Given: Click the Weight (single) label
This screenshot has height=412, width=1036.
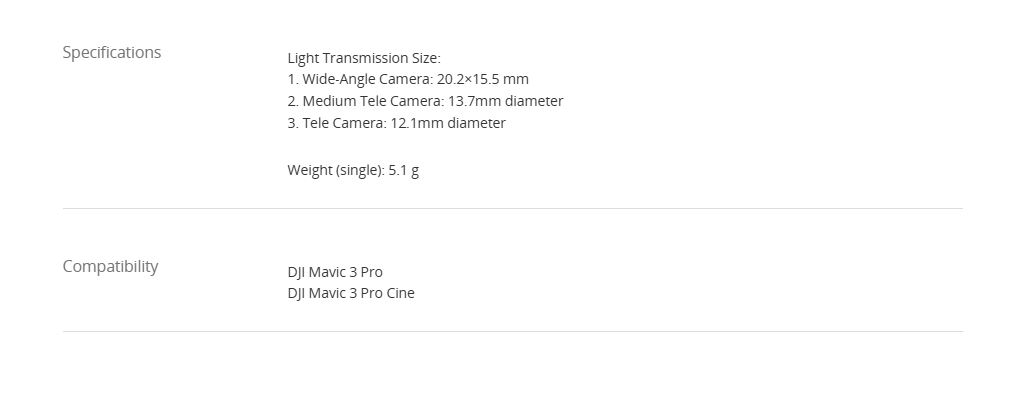Looking at the screenshot, I should tap(335, 170).
